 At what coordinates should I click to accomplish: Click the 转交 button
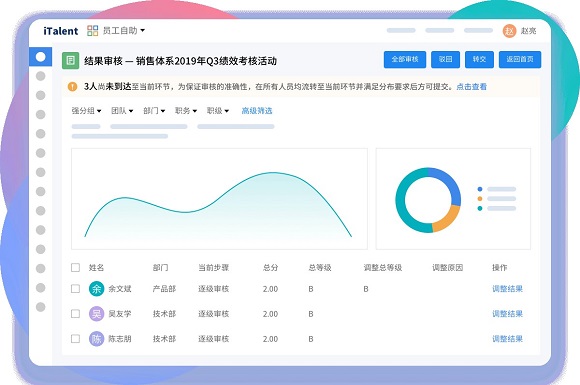(479, 60)
